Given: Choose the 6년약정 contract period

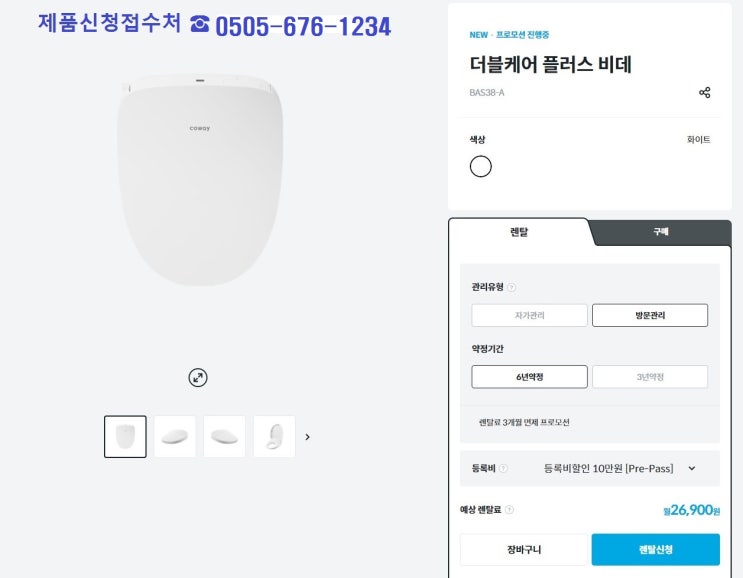Looking at the screenshot, I should click(529, 377).
